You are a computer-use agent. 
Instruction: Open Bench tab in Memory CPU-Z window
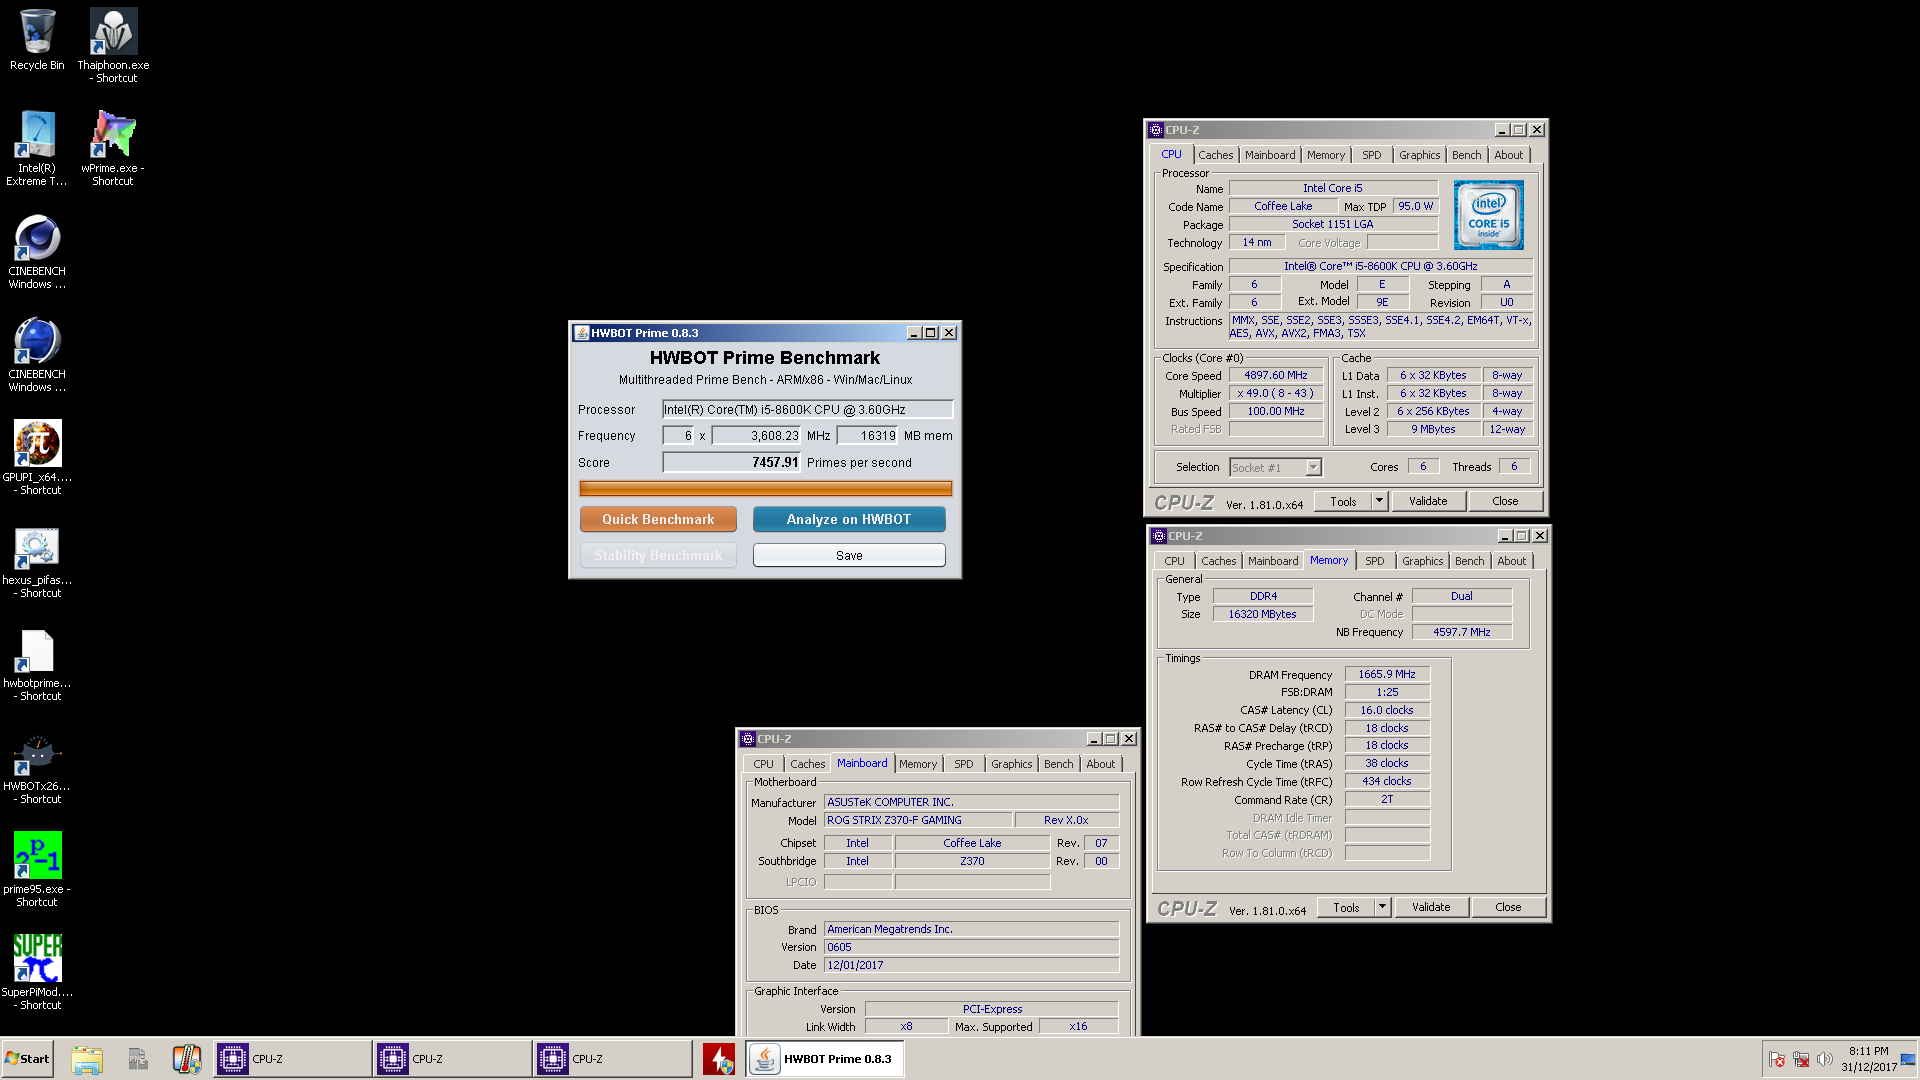tap(1469, 561)
